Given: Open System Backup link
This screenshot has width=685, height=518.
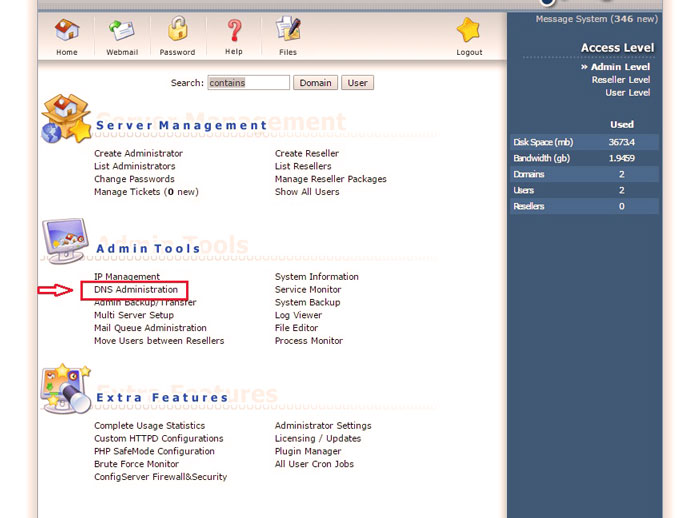Looking at the screenshot, I should (x=308, y=302).
